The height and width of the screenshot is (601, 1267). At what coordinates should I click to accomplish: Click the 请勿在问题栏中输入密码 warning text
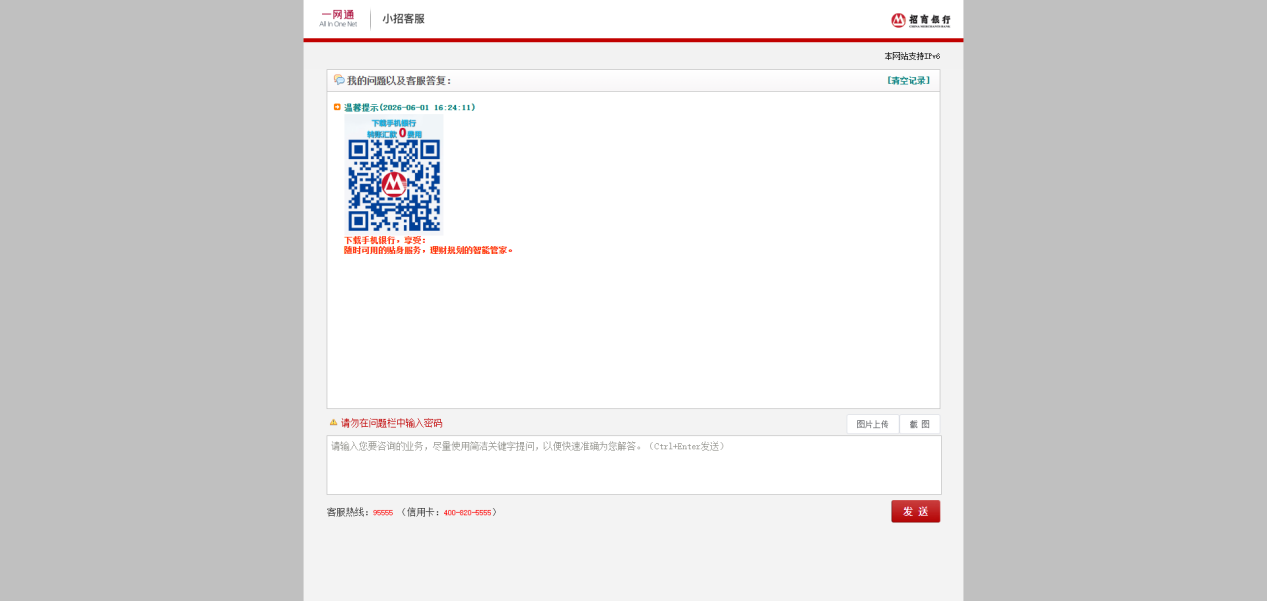click(x=391, y=423)
